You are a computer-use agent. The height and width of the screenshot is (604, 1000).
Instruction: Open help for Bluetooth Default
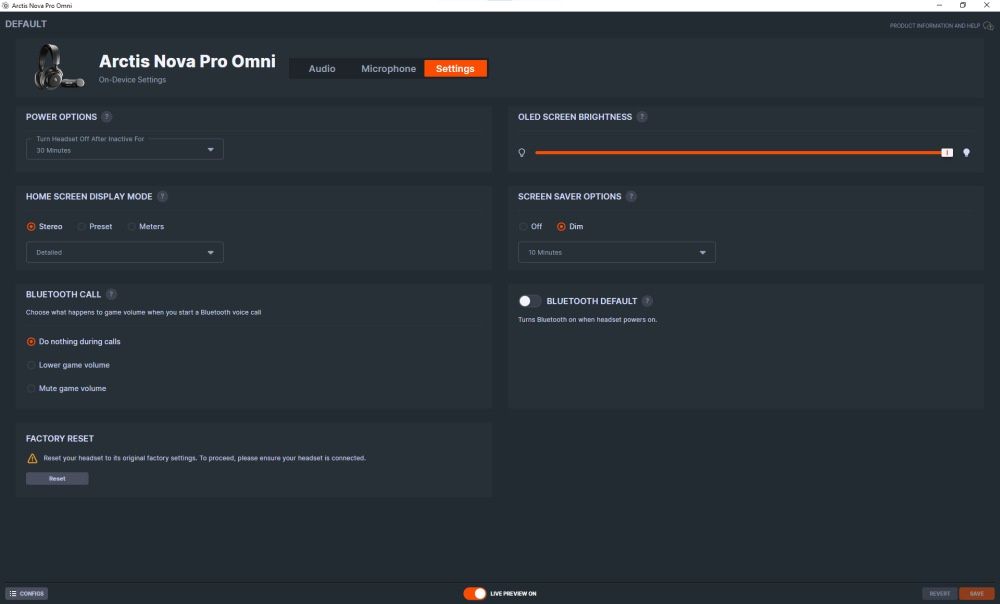(x=647, y=301)
